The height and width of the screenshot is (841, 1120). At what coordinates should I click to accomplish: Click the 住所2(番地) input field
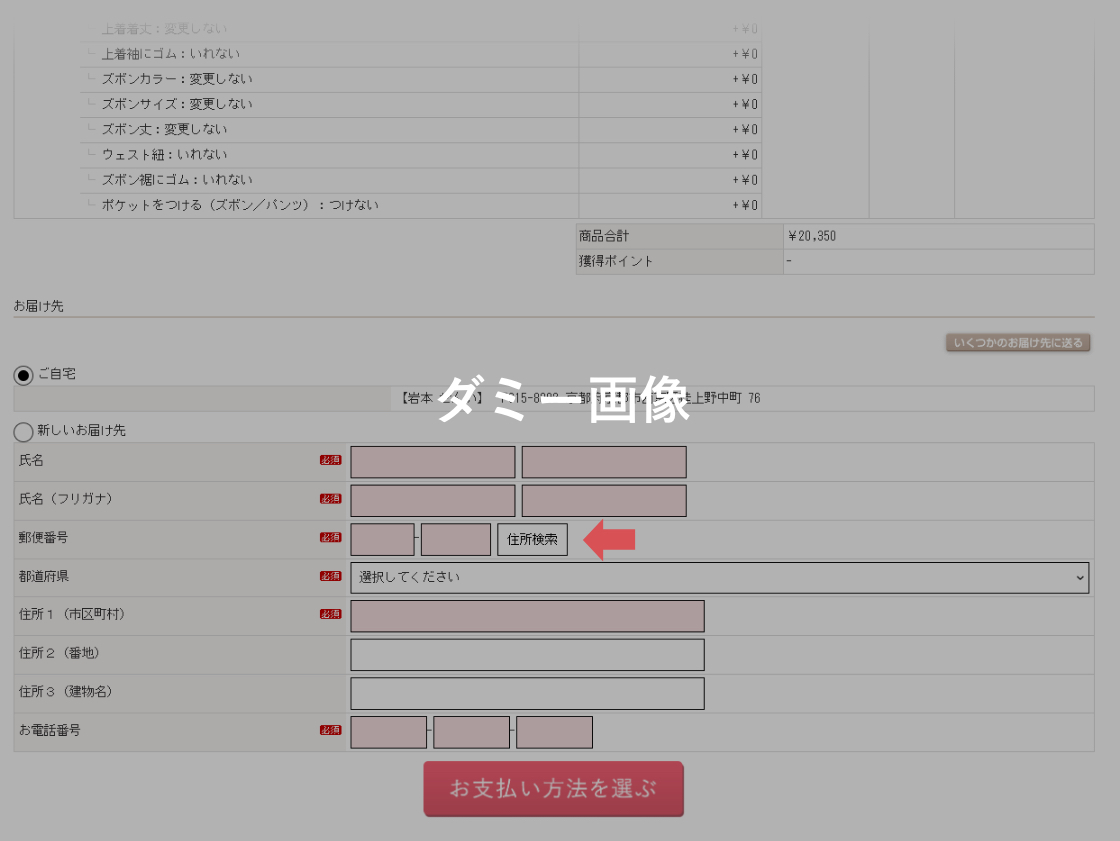pyautogui.click(x=527, y=655)
